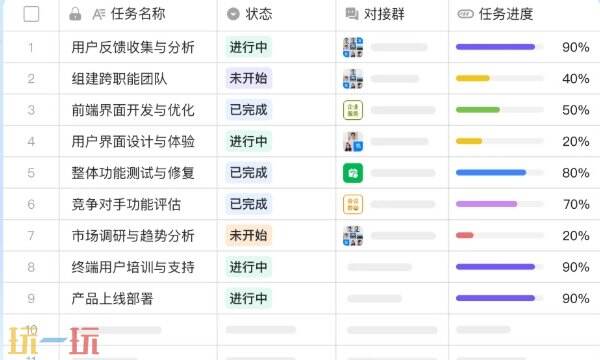Screen dimensions: 600x360
Task: Open group avatar in 用户界面设计与体验 row
Action: (x=353, y=141)
